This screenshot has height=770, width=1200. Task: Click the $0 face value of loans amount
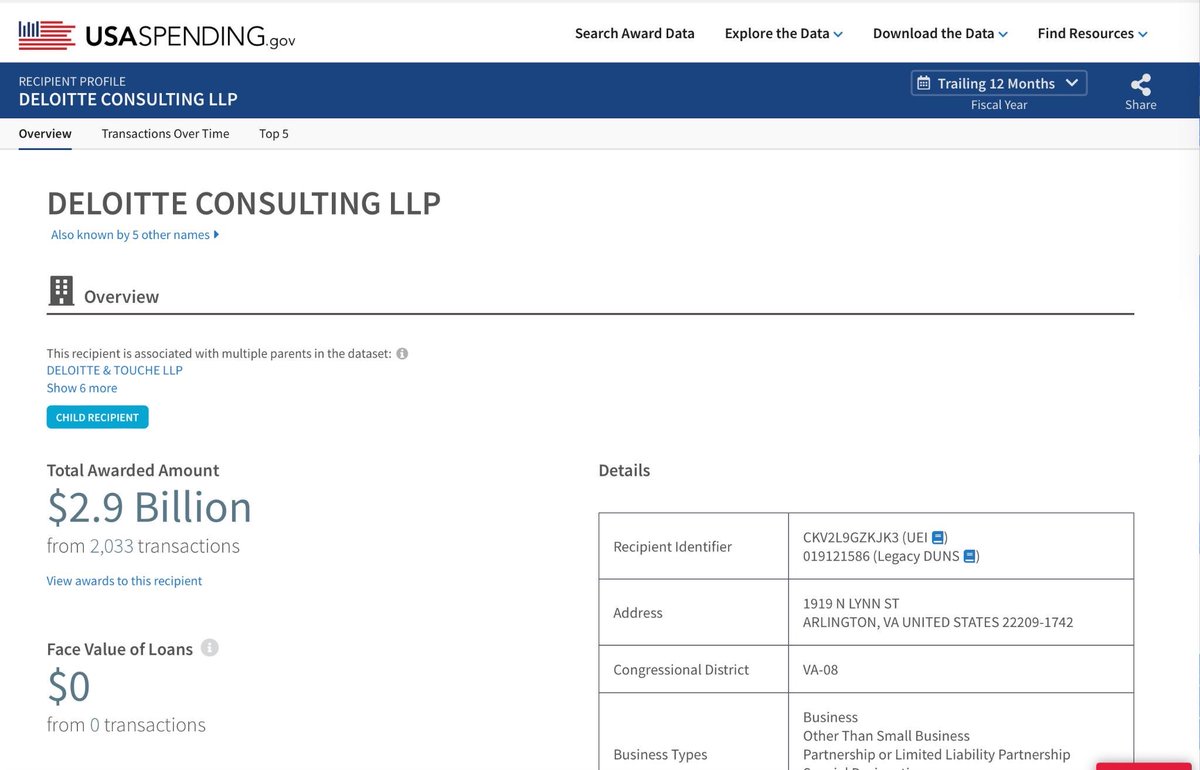click(69, 686)
